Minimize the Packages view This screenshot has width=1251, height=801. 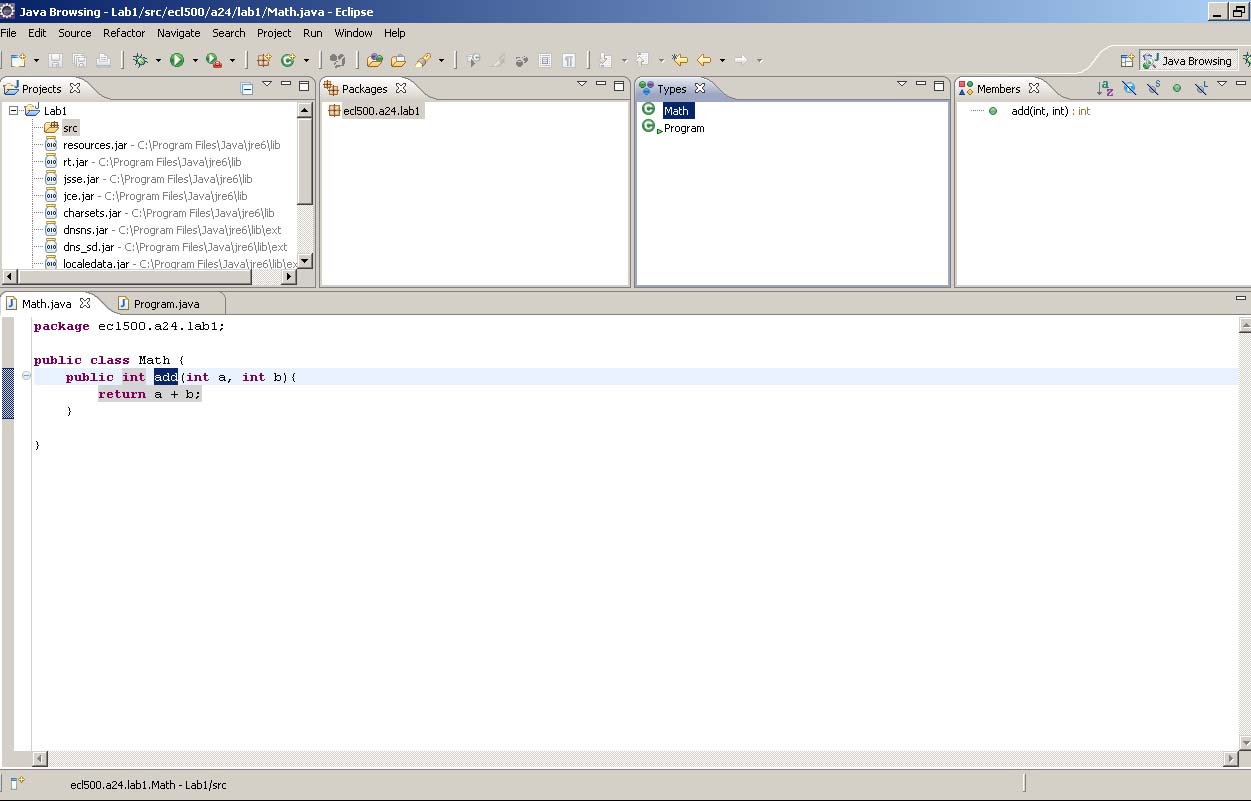pos(601,85)
